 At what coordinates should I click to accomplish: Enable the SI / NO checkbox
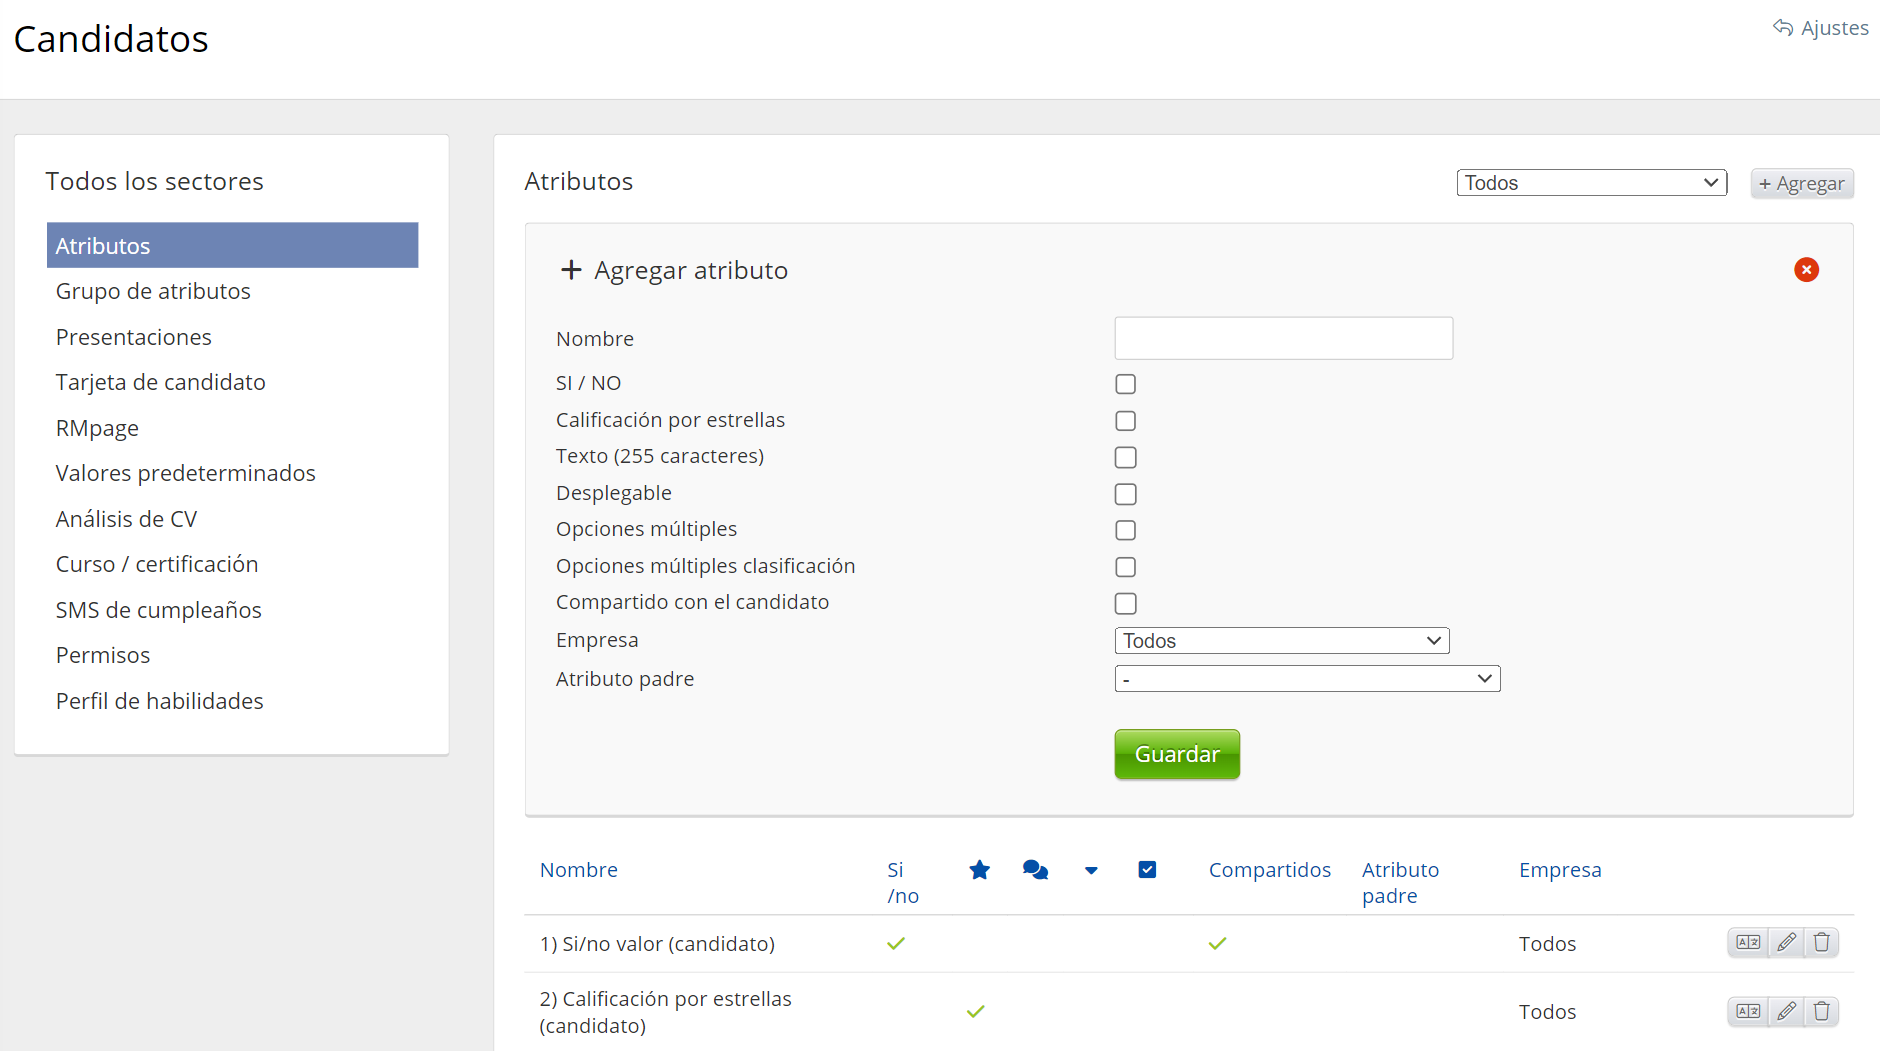coord(1126,384)
